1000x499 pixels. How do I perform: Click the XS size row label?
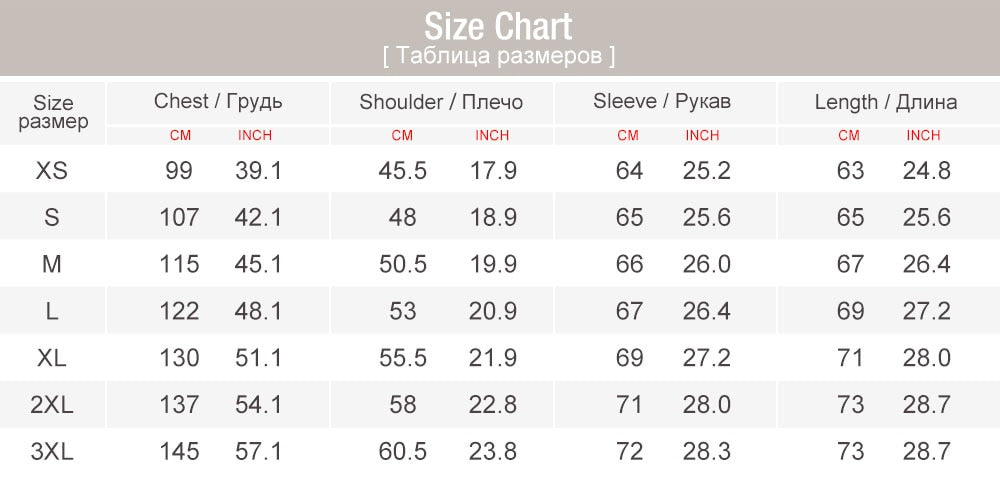tap(52, 171)
